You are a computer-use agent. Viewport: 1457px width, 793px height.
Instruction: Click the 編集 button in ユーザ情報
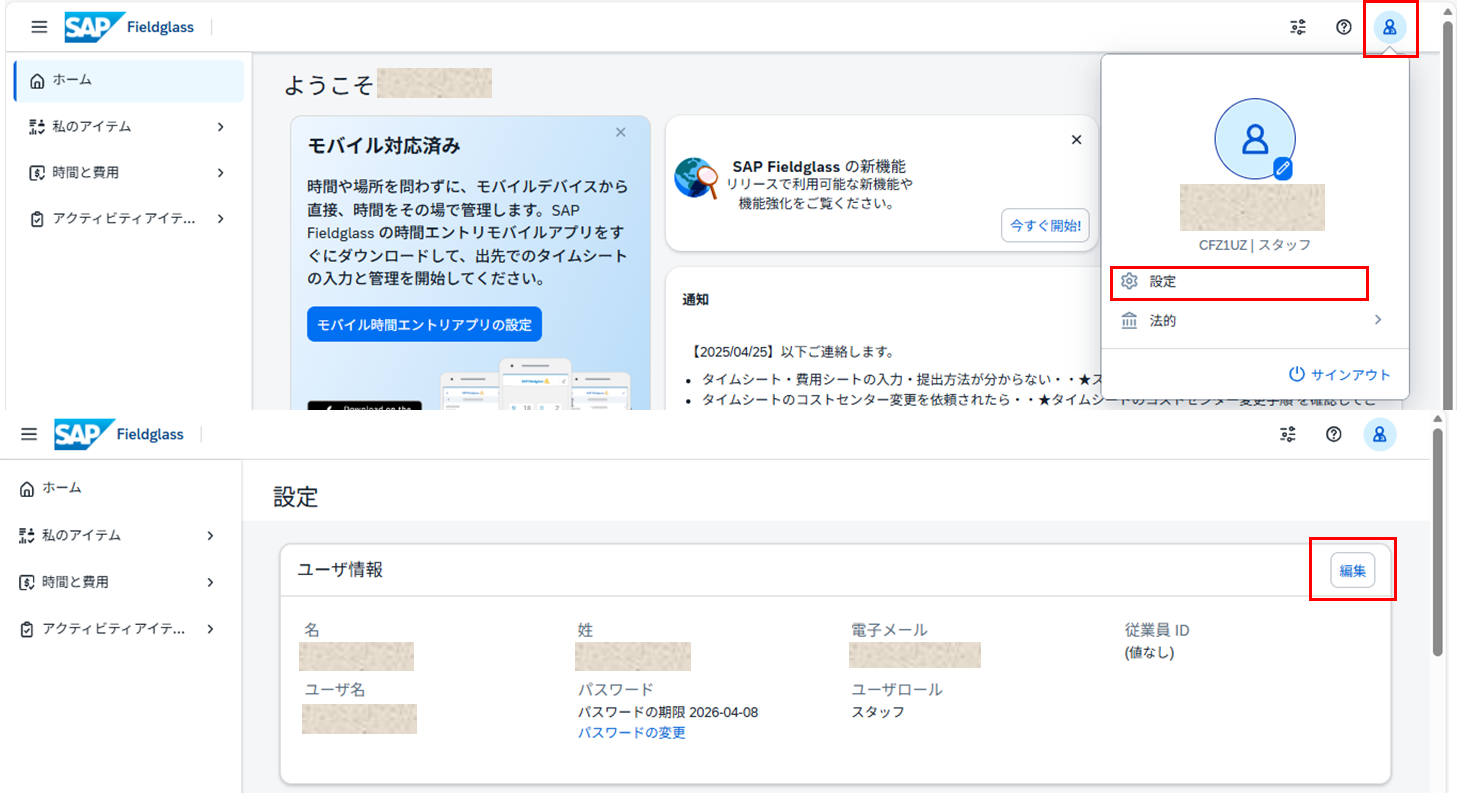click(1352, 570)
